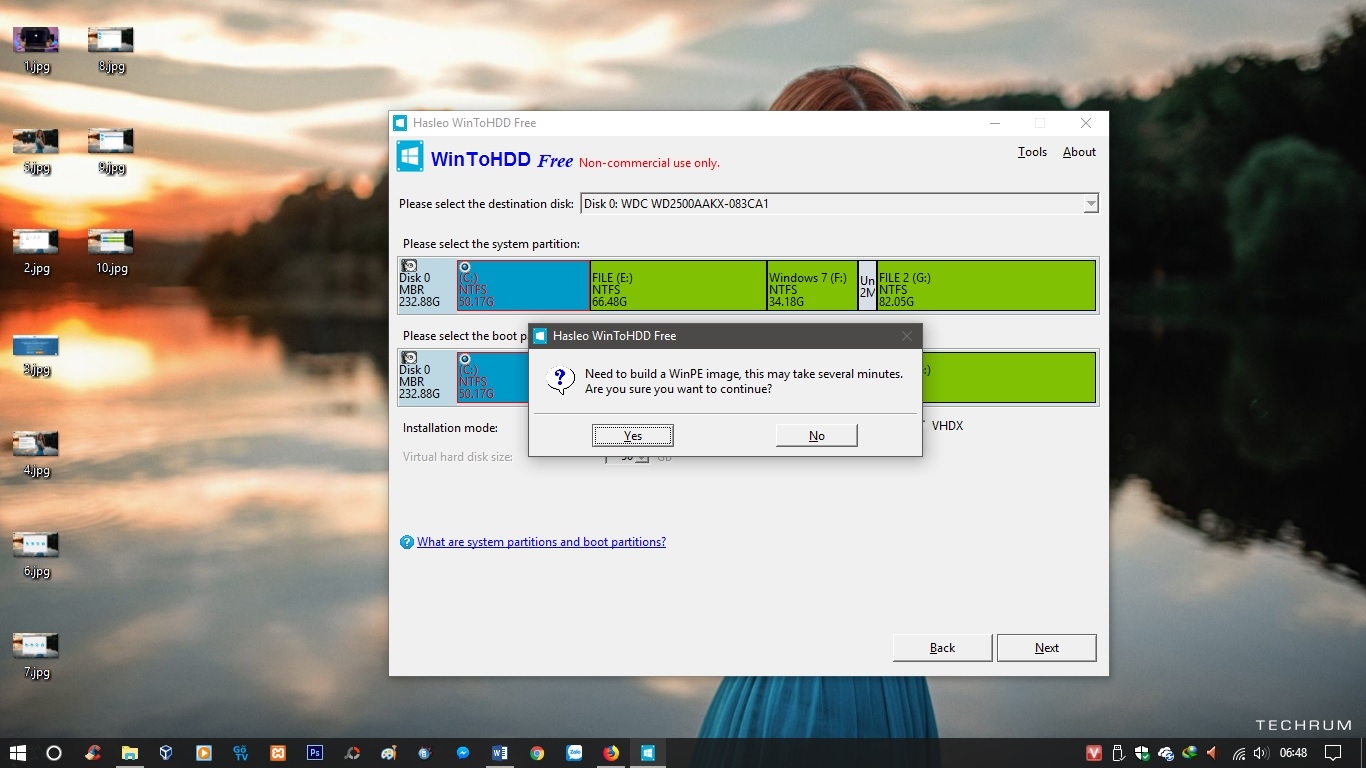
Task: Select the unallocated 2M partition block
Action: pos(867,285)
